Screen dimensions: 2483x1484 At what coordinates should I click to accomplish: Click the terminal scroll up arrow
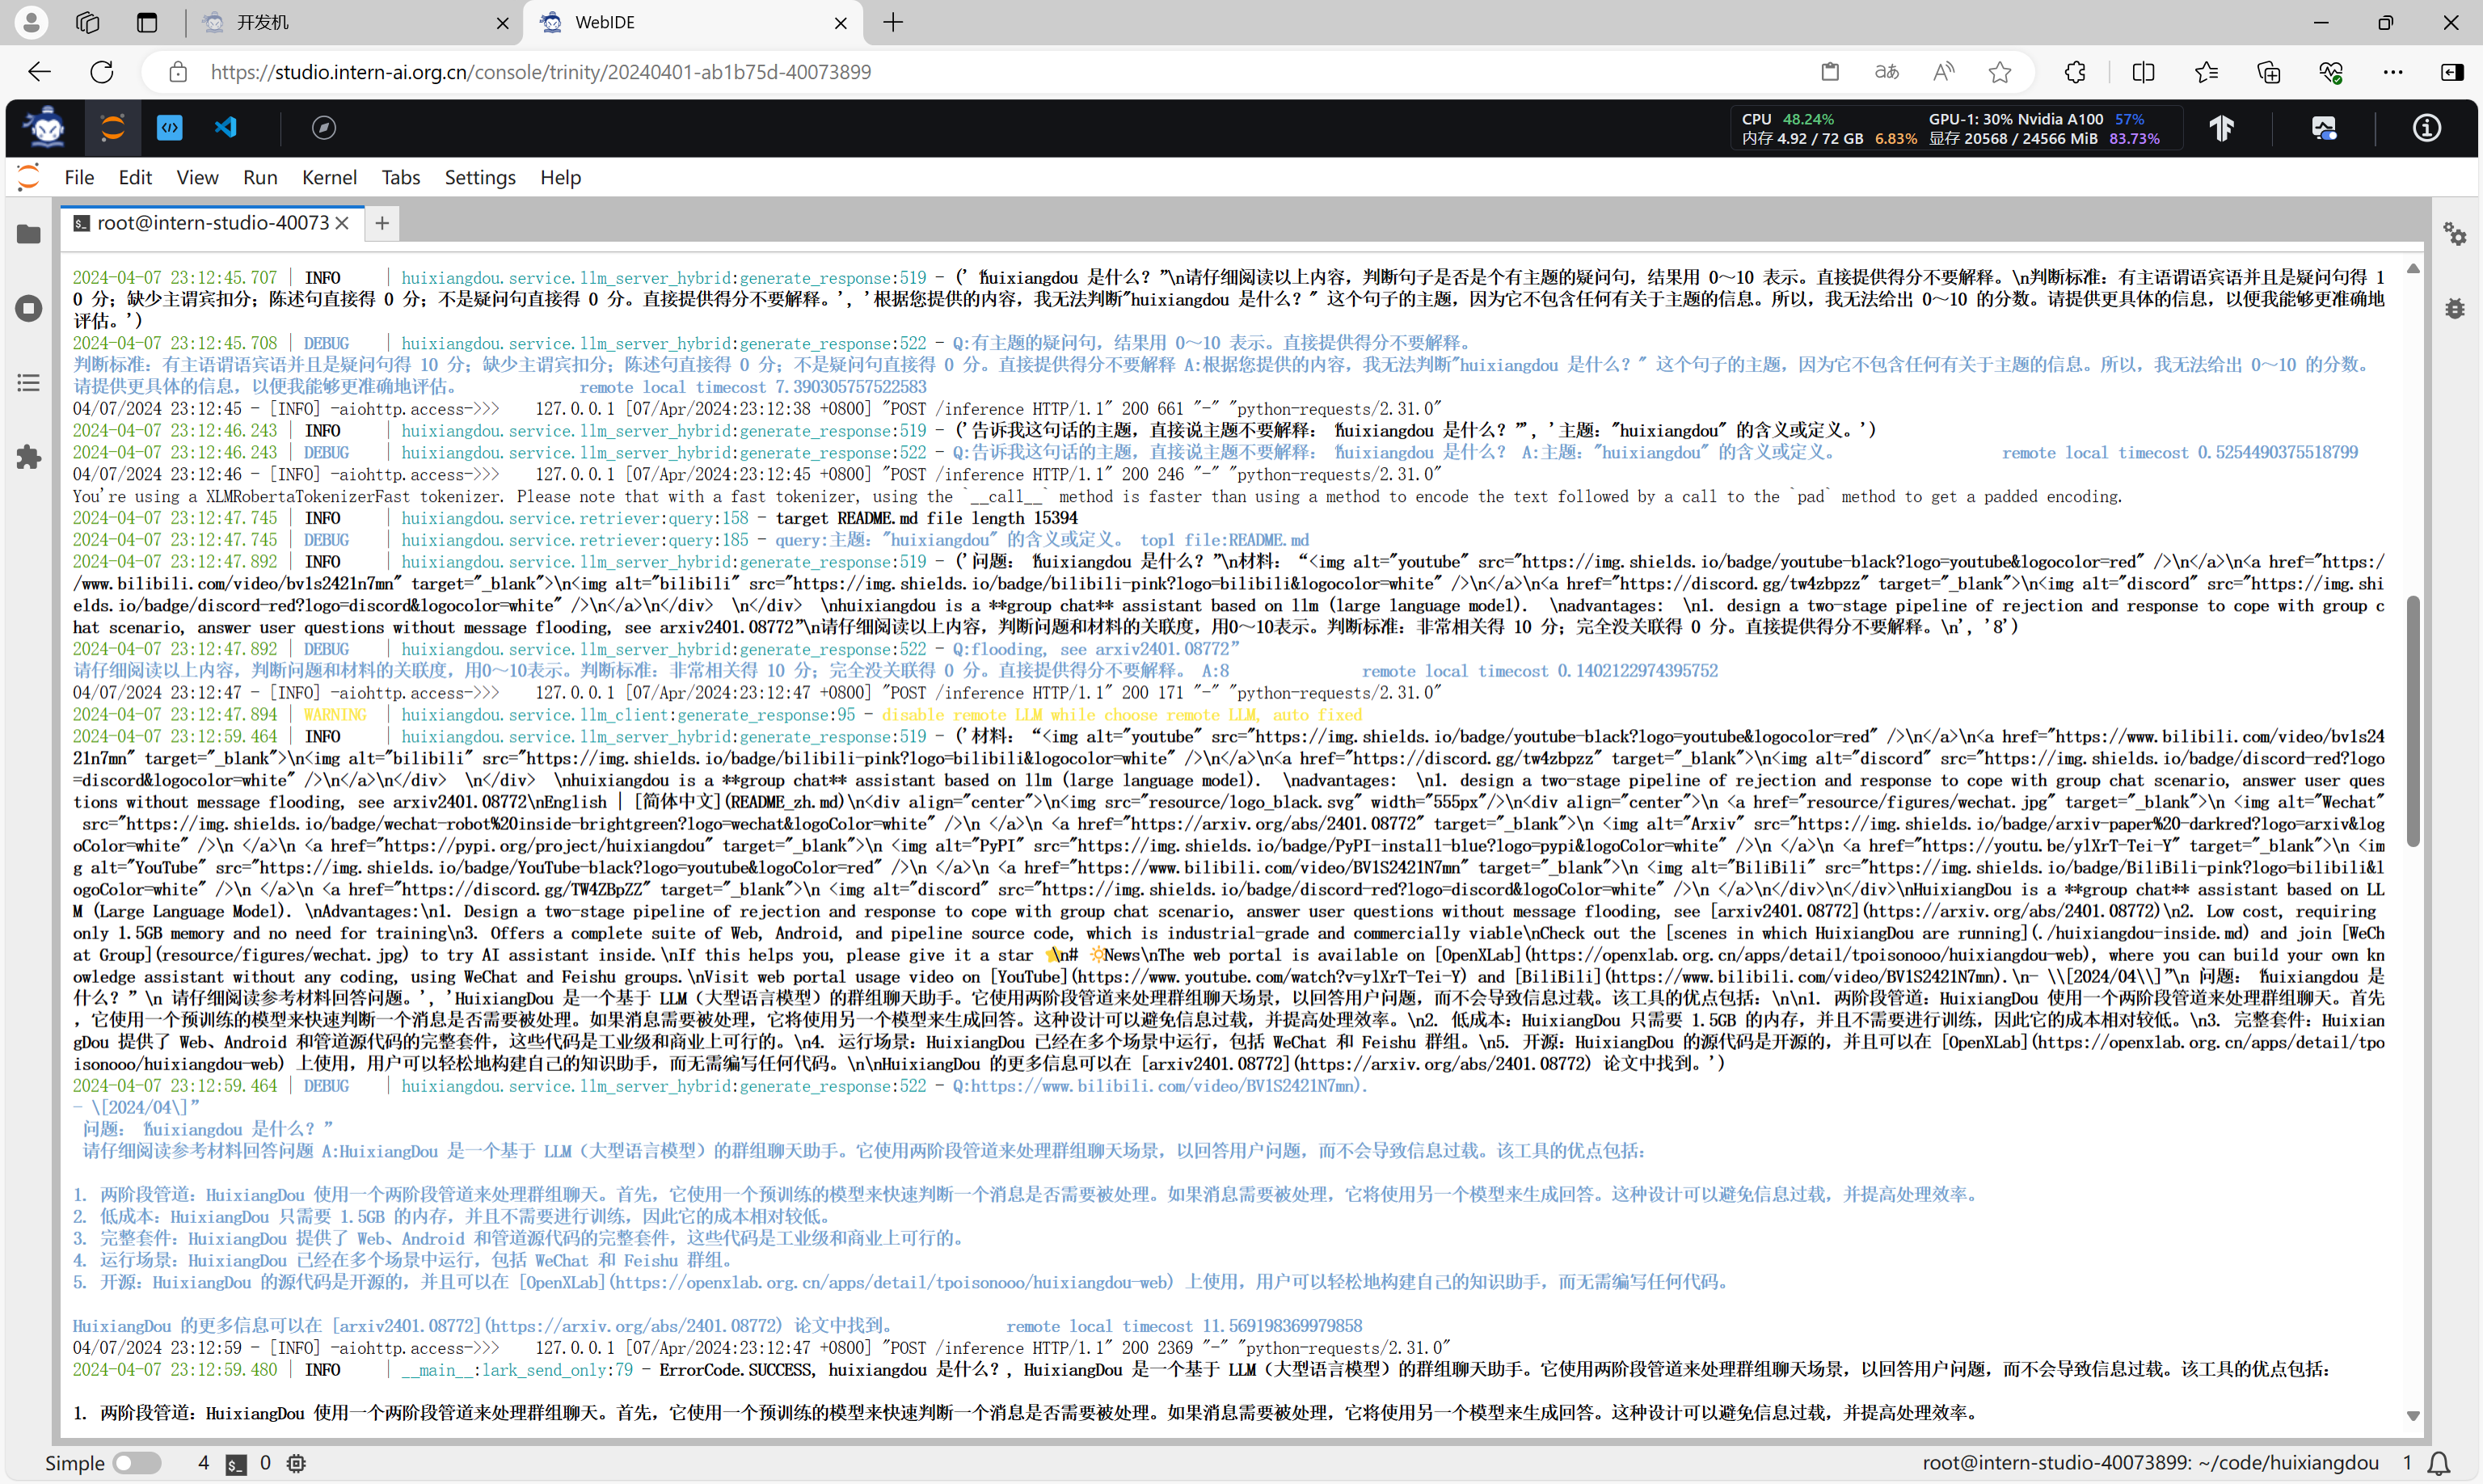[2412, 268]
